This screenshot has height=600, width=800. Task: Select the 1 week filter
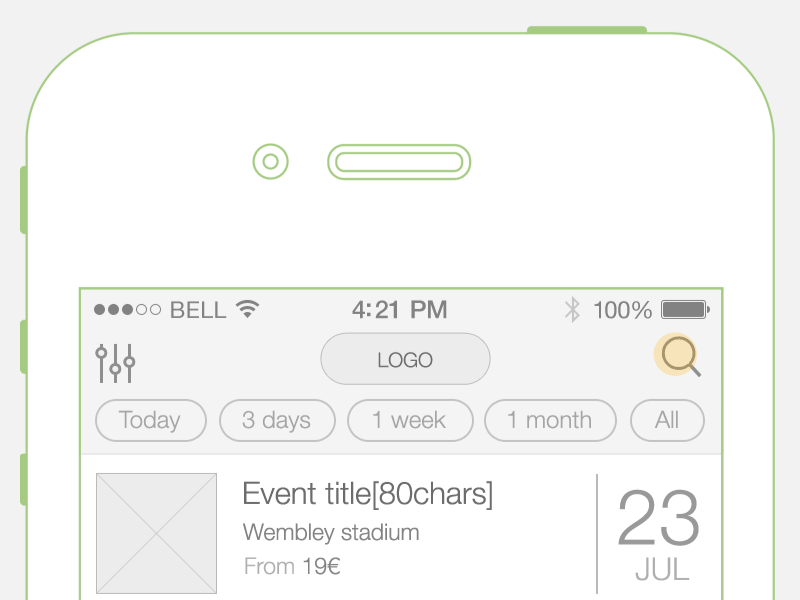point(409,420)
